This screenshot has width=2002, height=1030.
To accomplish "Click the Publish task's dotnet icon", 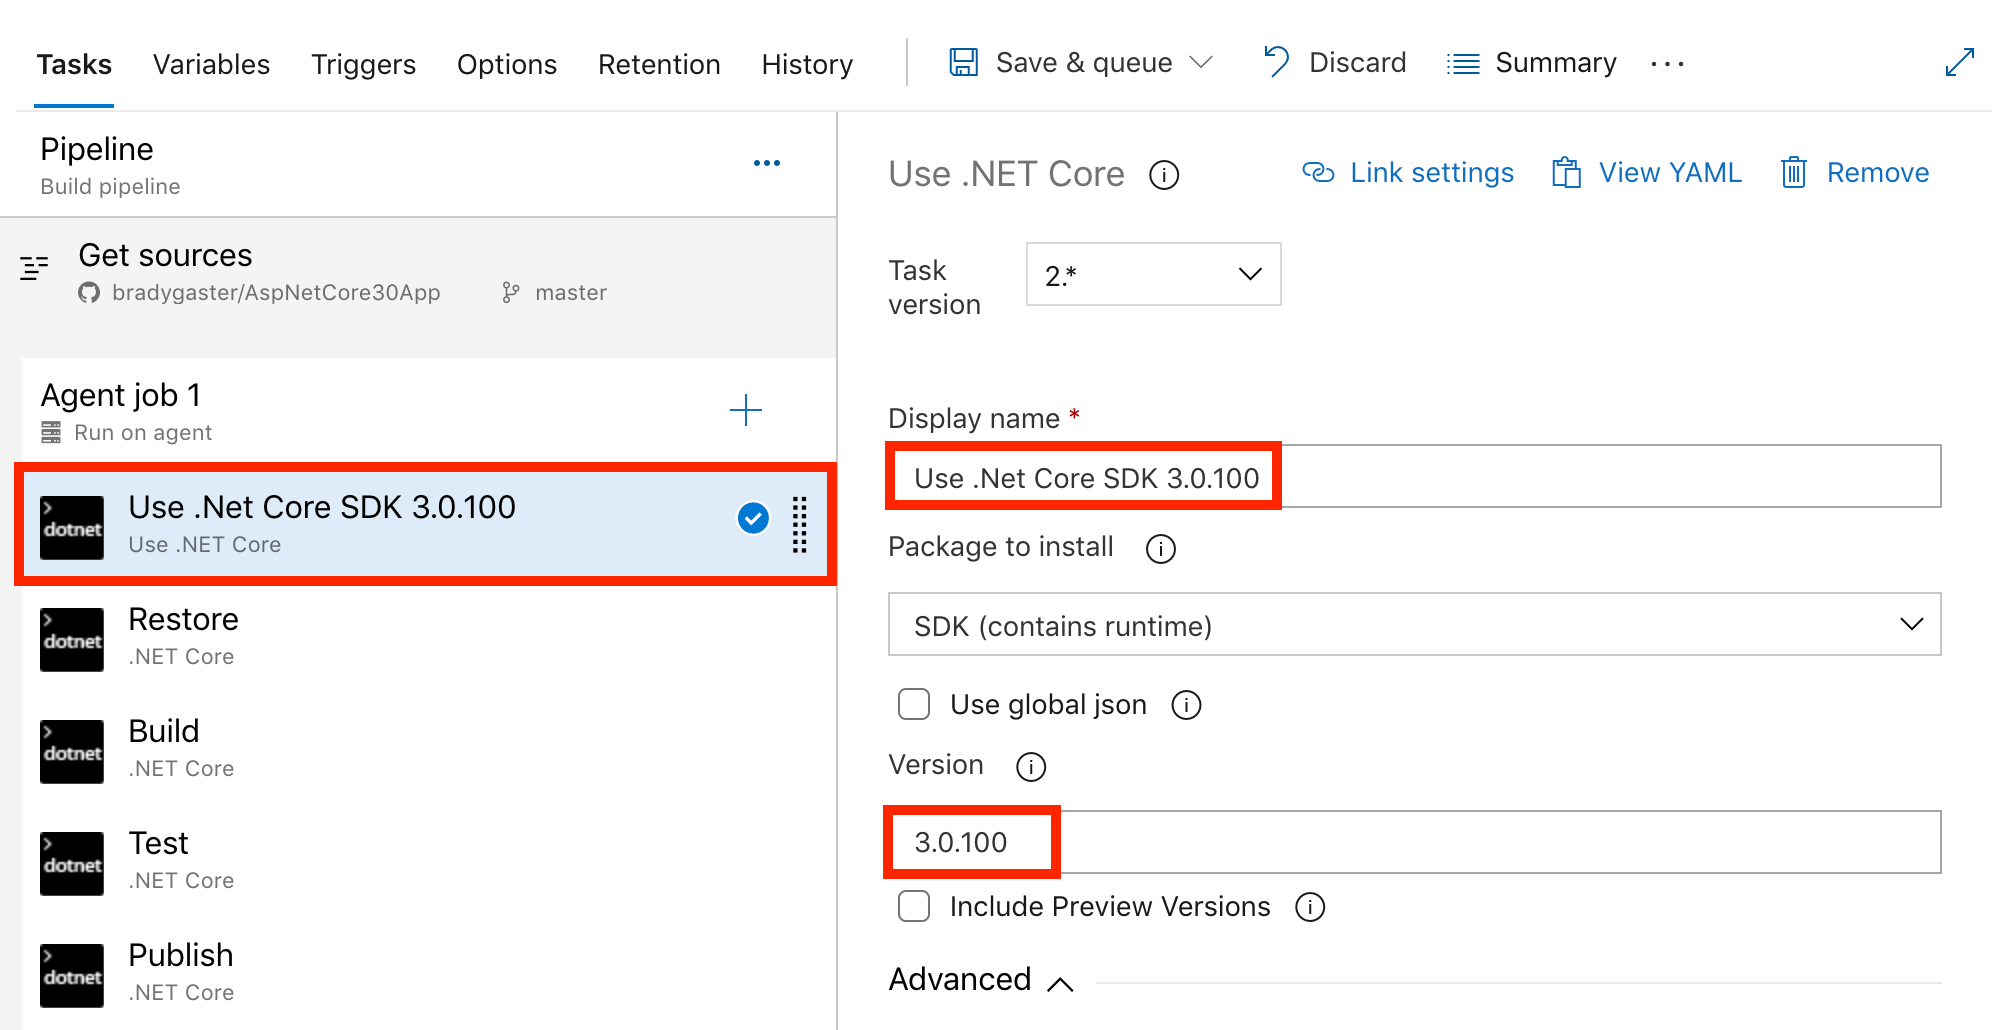I will pos(71,974).
